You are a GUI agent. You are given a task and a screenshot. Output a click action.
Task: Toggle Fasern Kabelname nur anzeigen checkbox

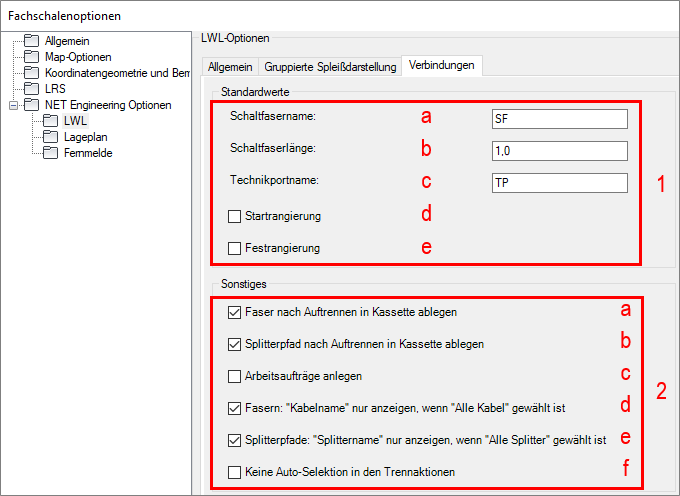(235, 408)
